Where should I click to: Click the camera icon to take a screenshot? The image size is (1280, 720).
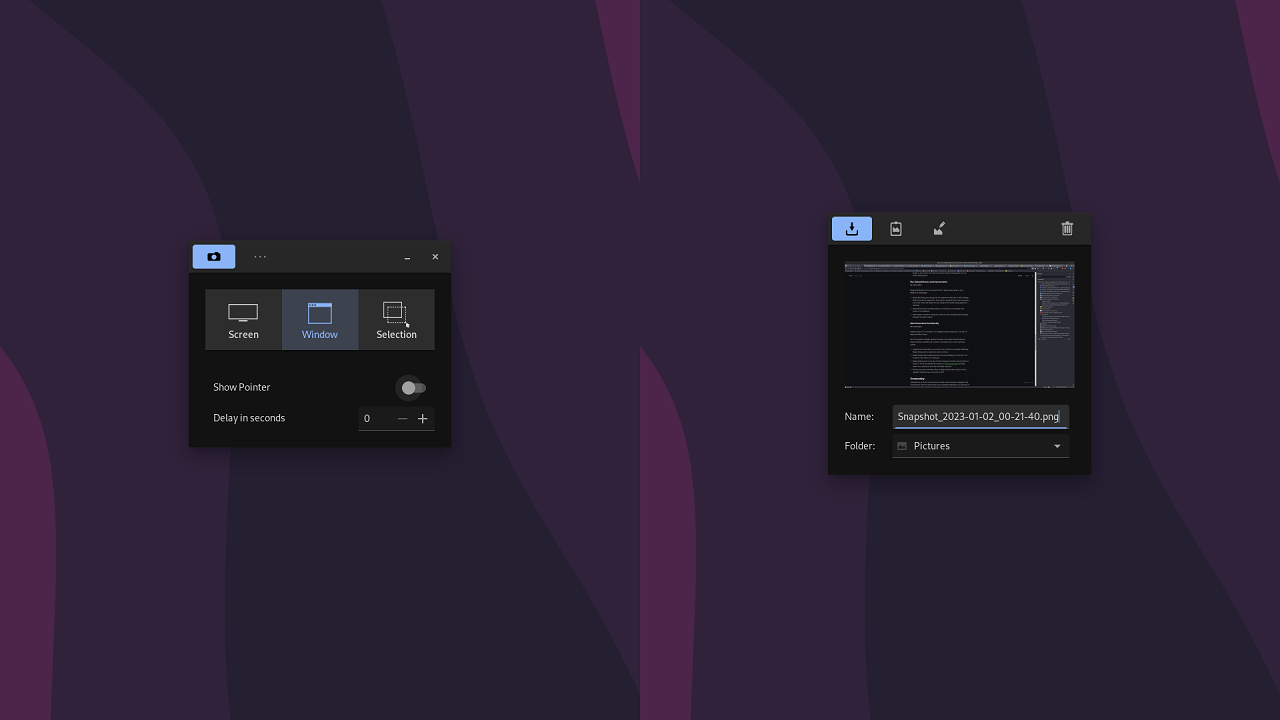pyautogui.click(x=213, y=256)
